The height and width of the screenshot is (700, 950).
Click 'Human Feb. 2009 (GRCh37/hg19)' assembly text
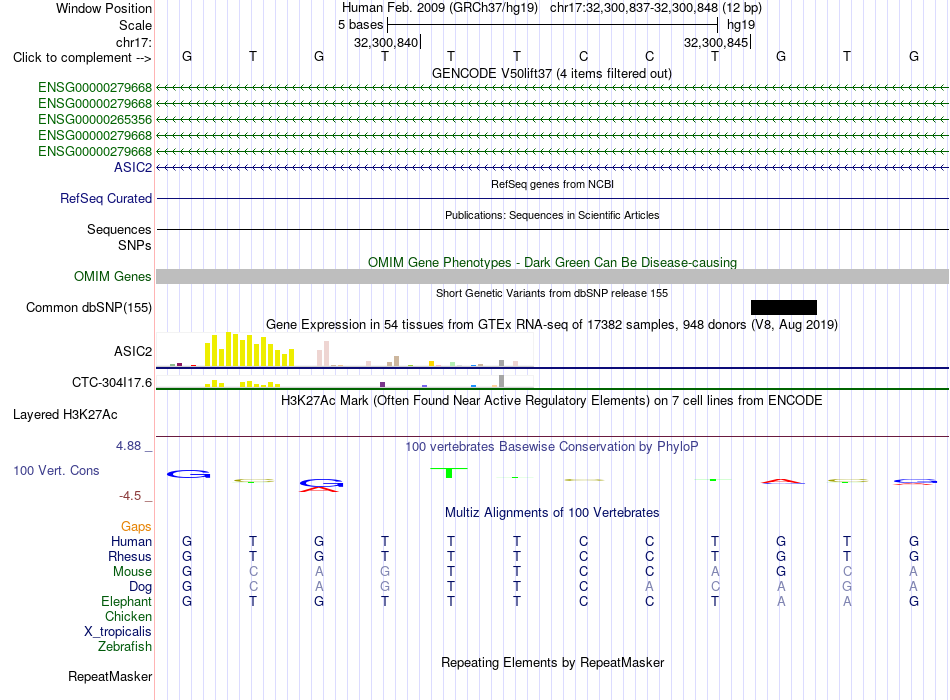440,8
